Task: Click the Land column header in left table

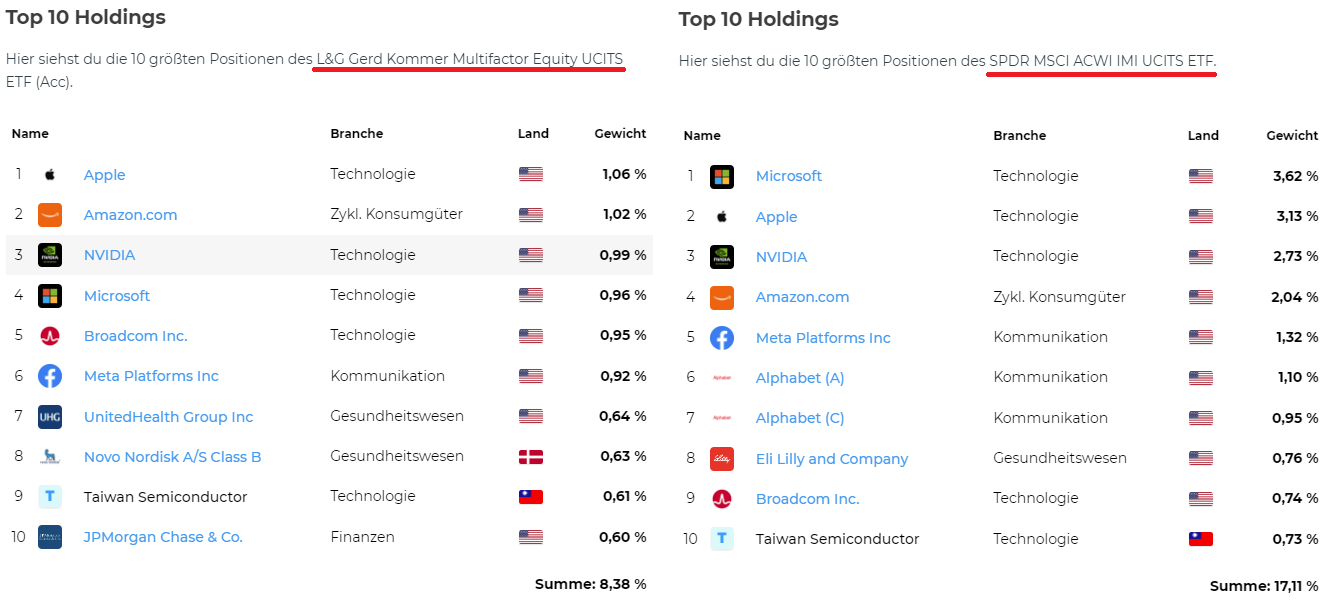Action: tap(533, 134)
